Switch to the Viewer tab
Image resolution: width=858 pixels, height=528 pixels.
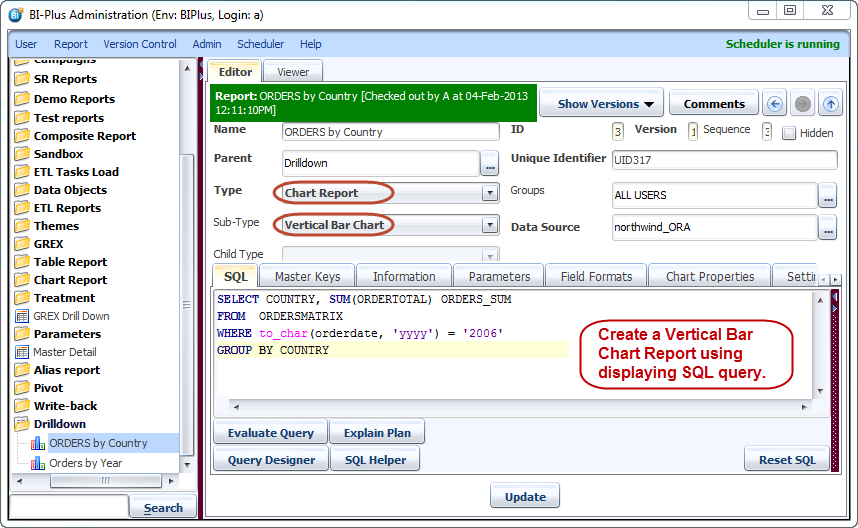pyautogui.click(x=293, y=72)
